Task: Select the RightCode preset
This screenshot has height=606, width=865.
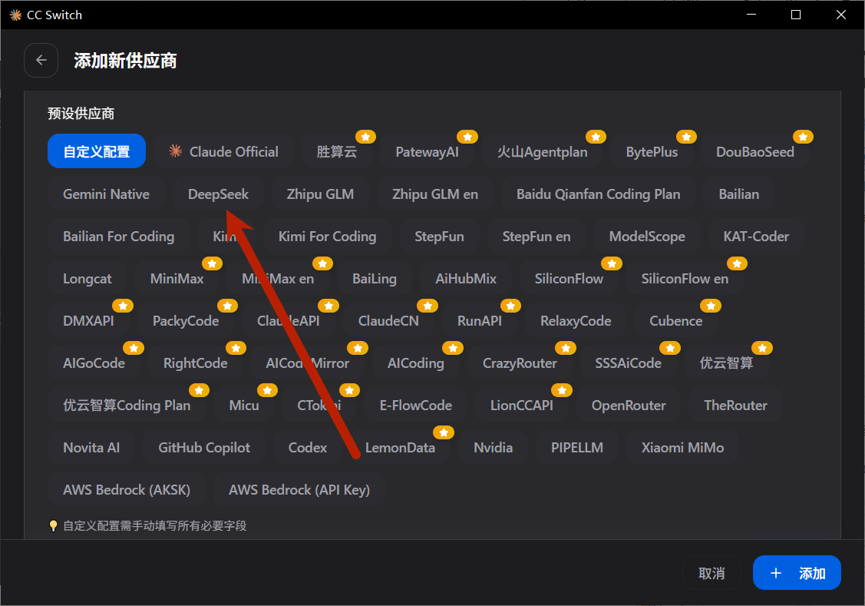Action: pyautogui.click(x=195, y=363)
